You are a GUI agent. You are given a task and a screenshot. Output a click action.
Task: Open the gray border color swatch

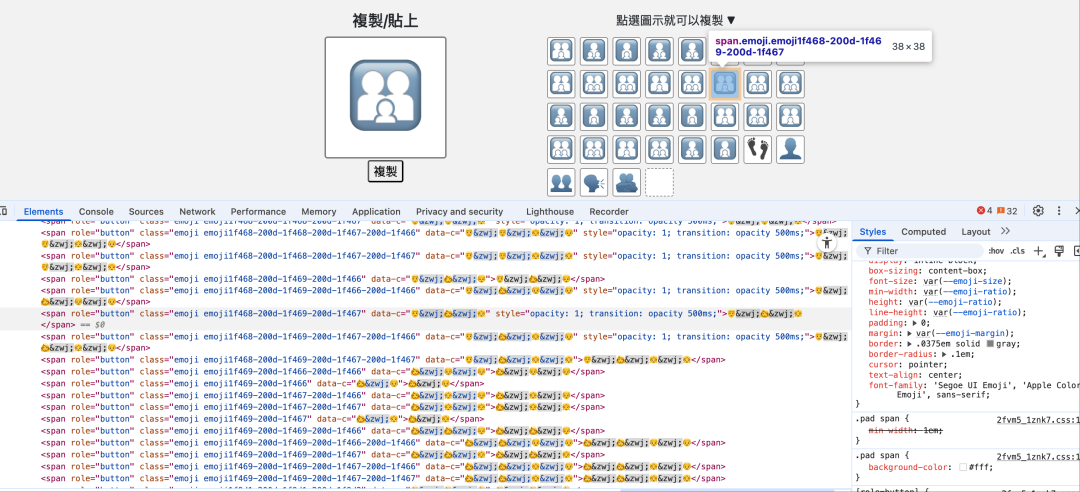tap(990, 344)
